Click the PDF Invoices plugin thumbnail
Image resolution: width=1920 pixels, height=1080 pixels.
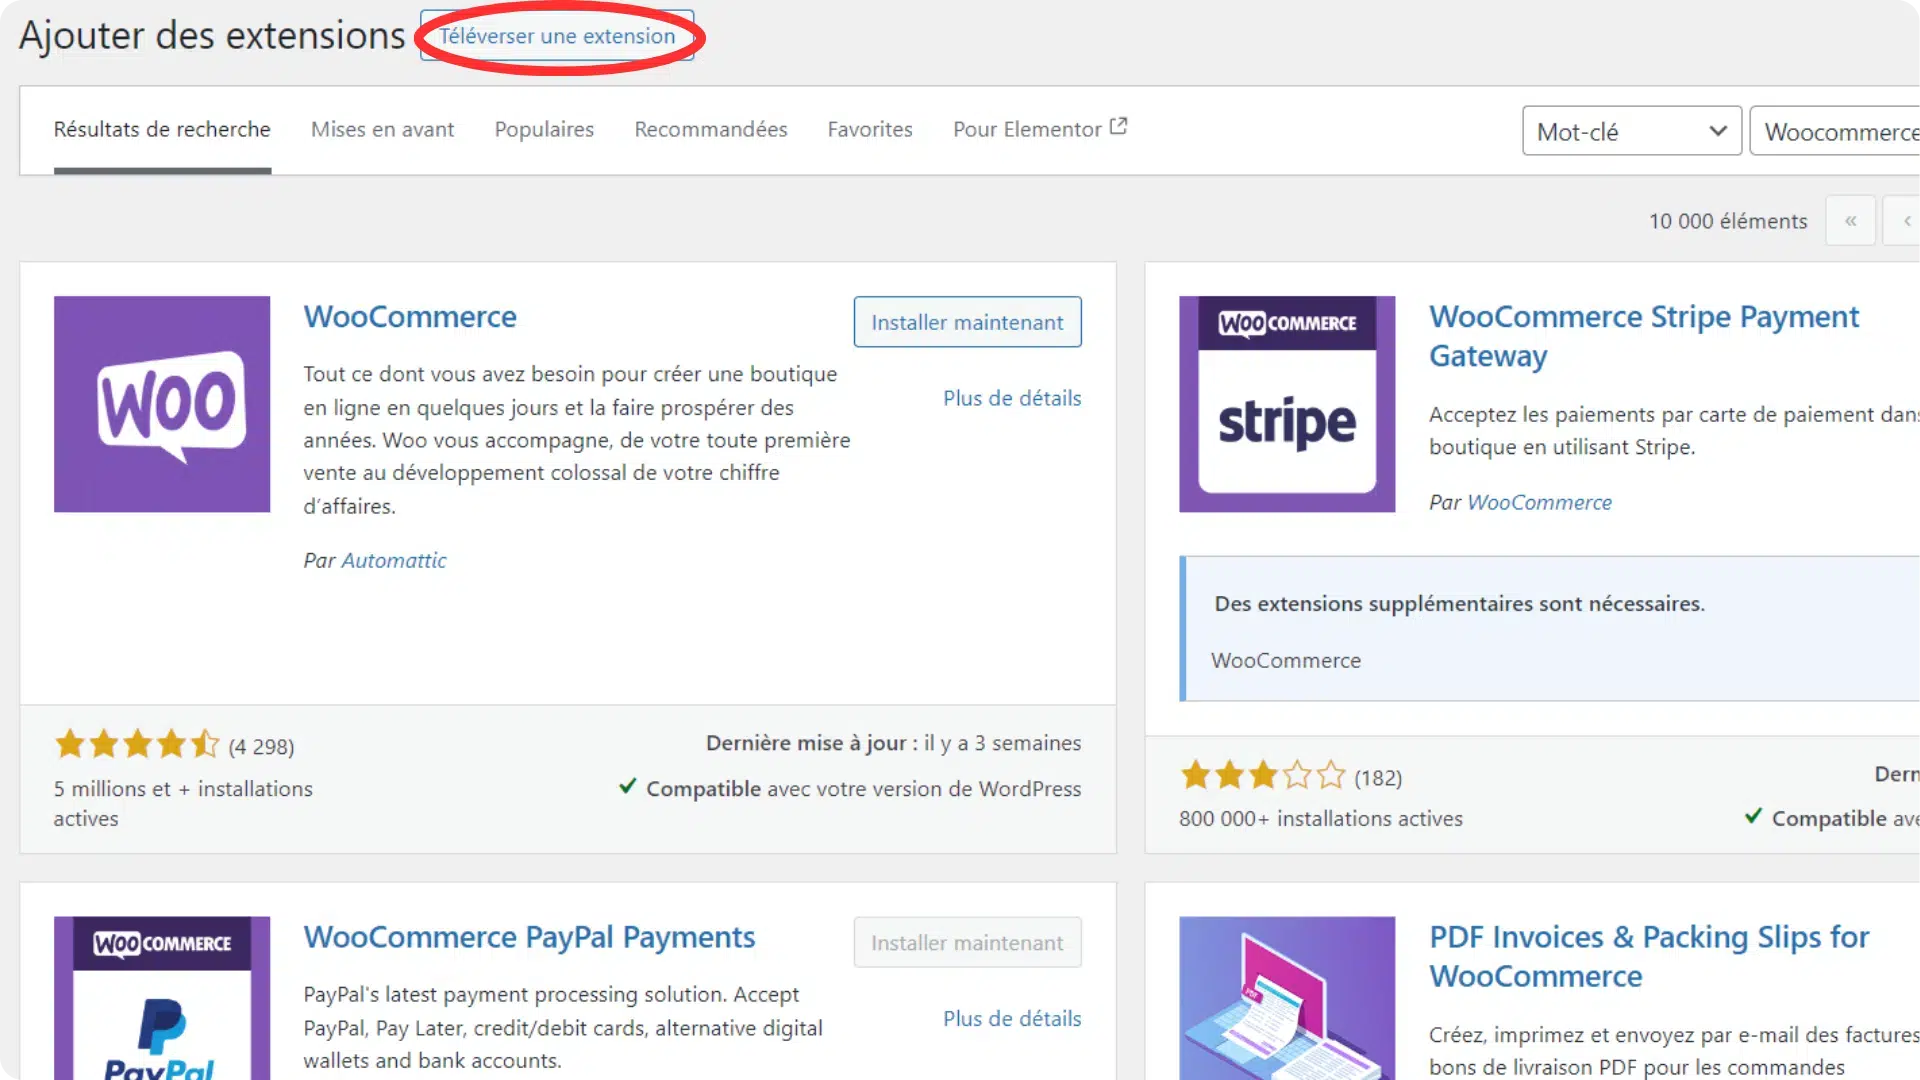[1287, 998]
